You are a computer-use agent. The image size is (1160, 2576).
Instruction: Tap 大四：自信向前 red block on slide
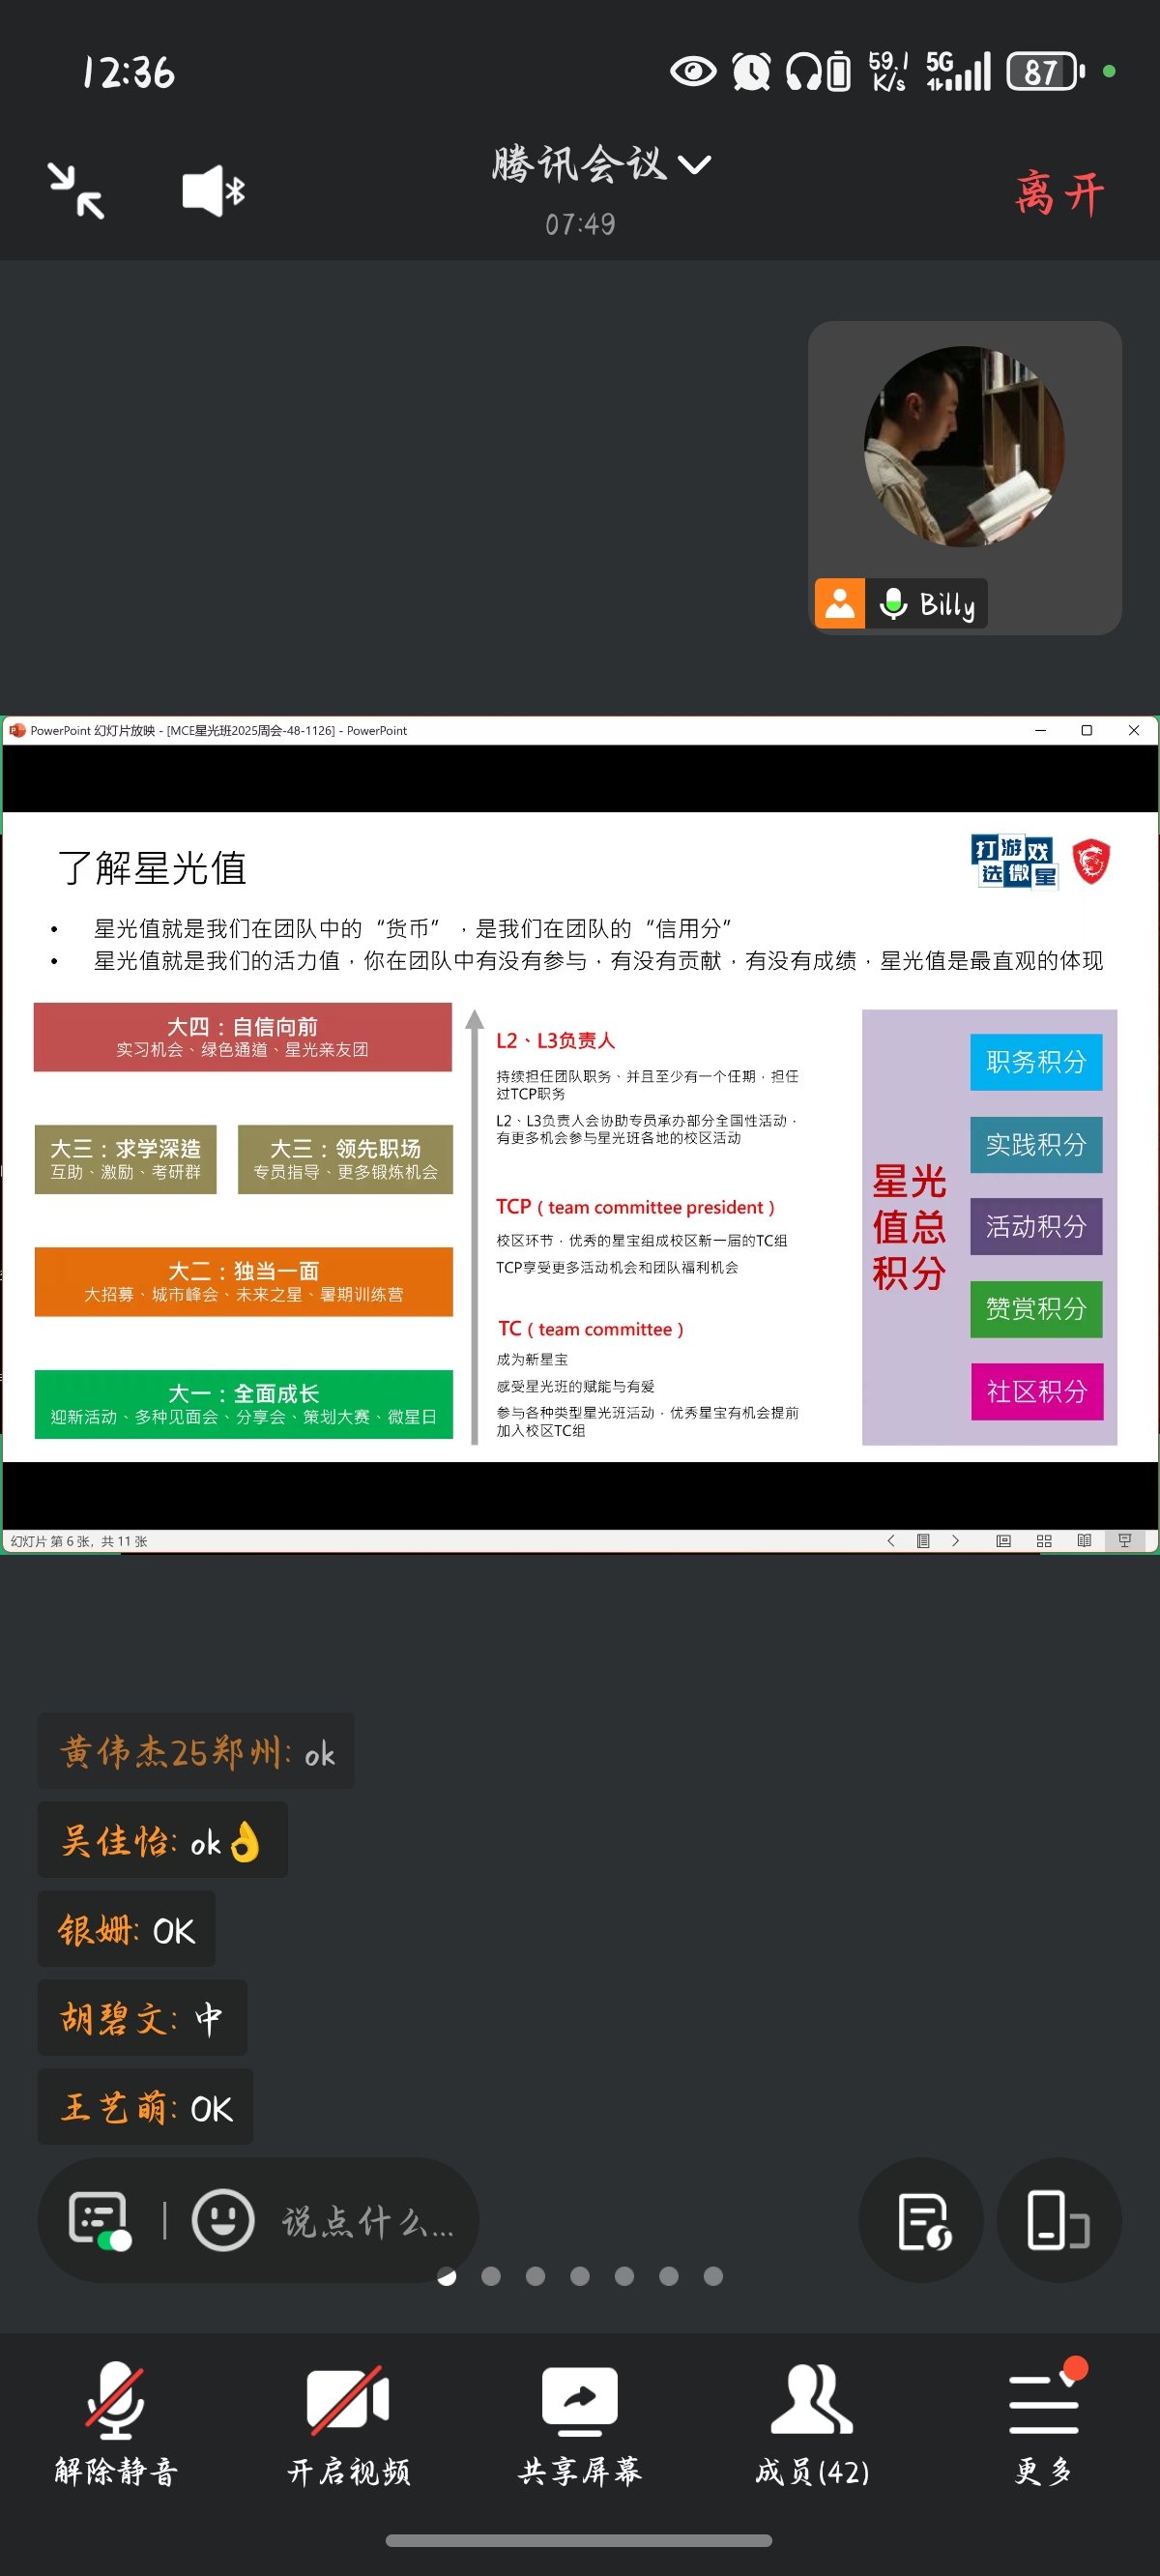click(x=243, y=1037)
